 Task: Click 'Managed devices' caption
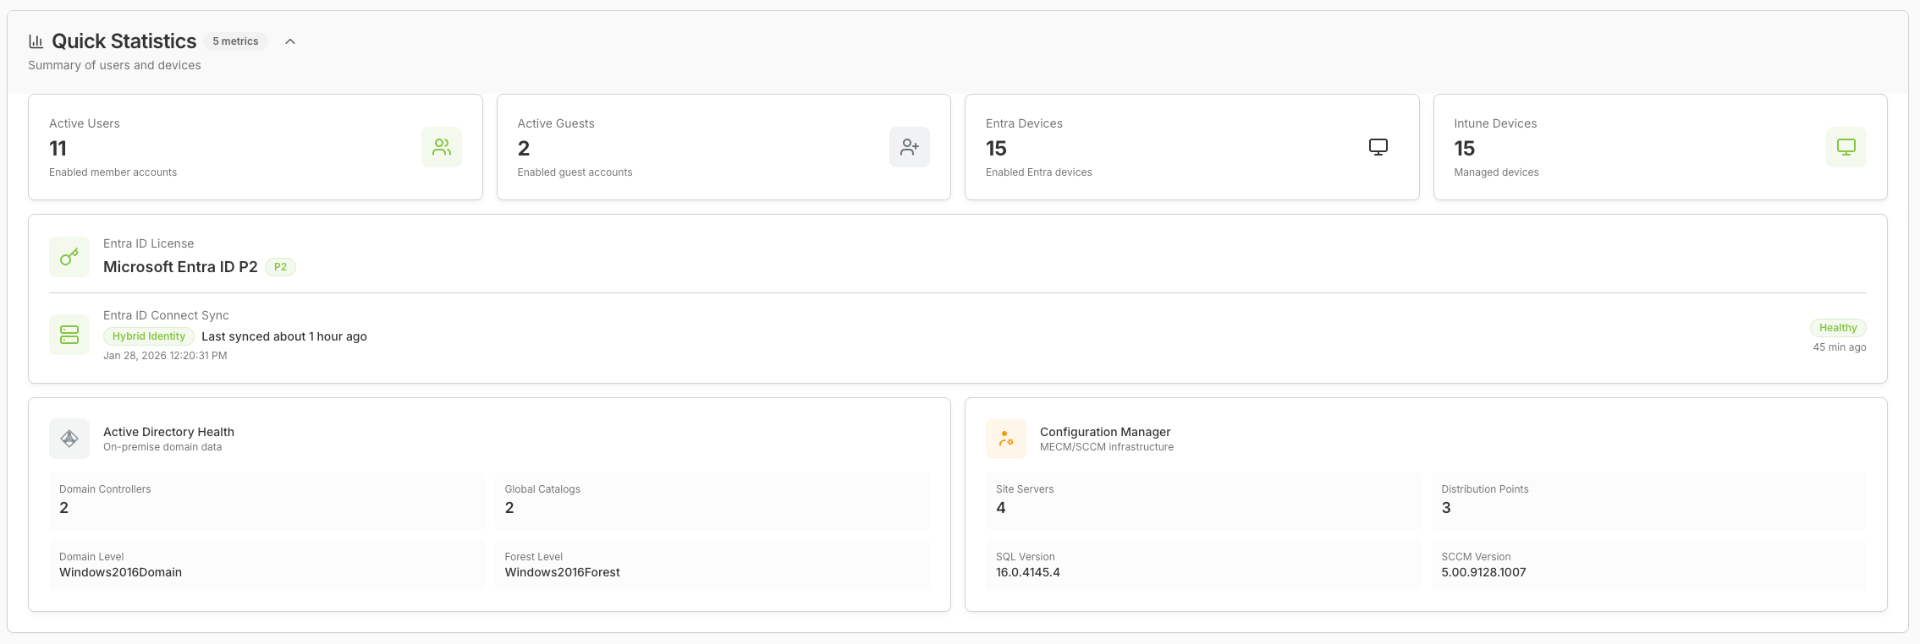1496,172
